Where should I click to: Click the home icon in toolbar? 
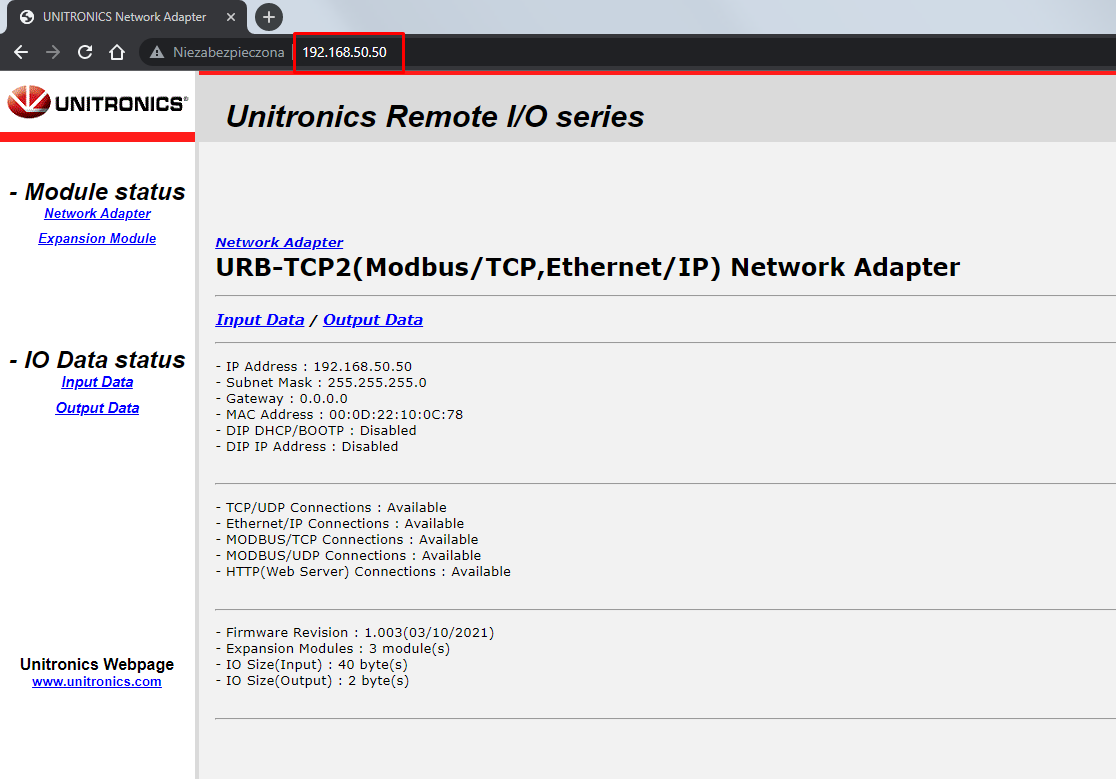117,52
